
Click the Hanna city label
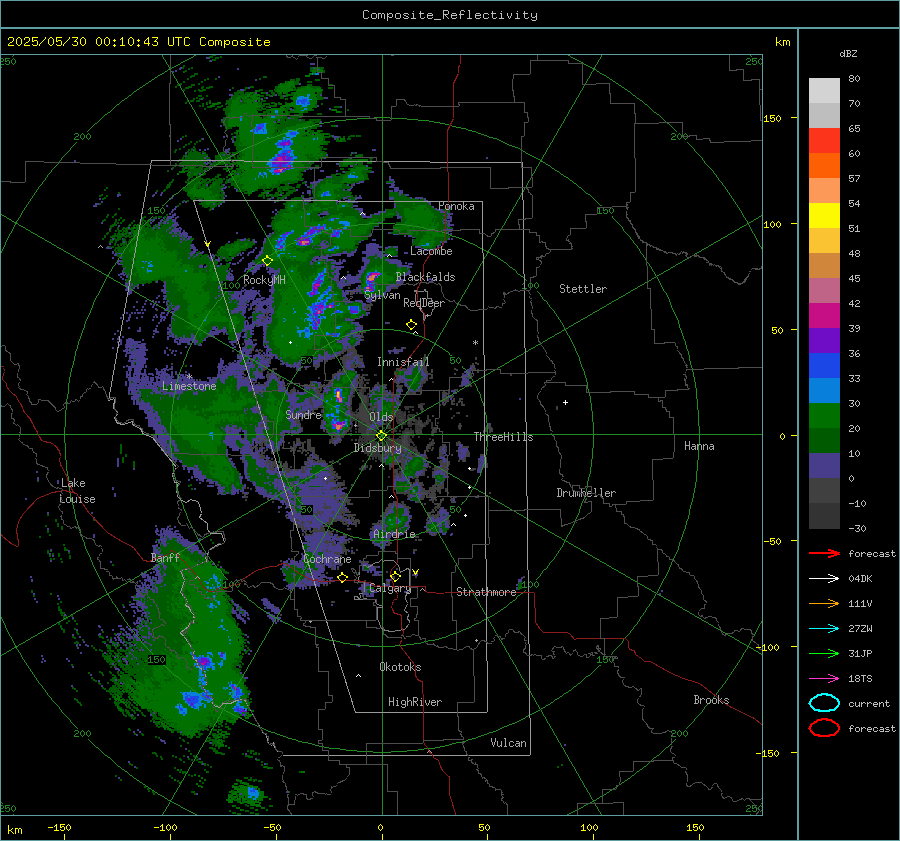tap(699, 446)
